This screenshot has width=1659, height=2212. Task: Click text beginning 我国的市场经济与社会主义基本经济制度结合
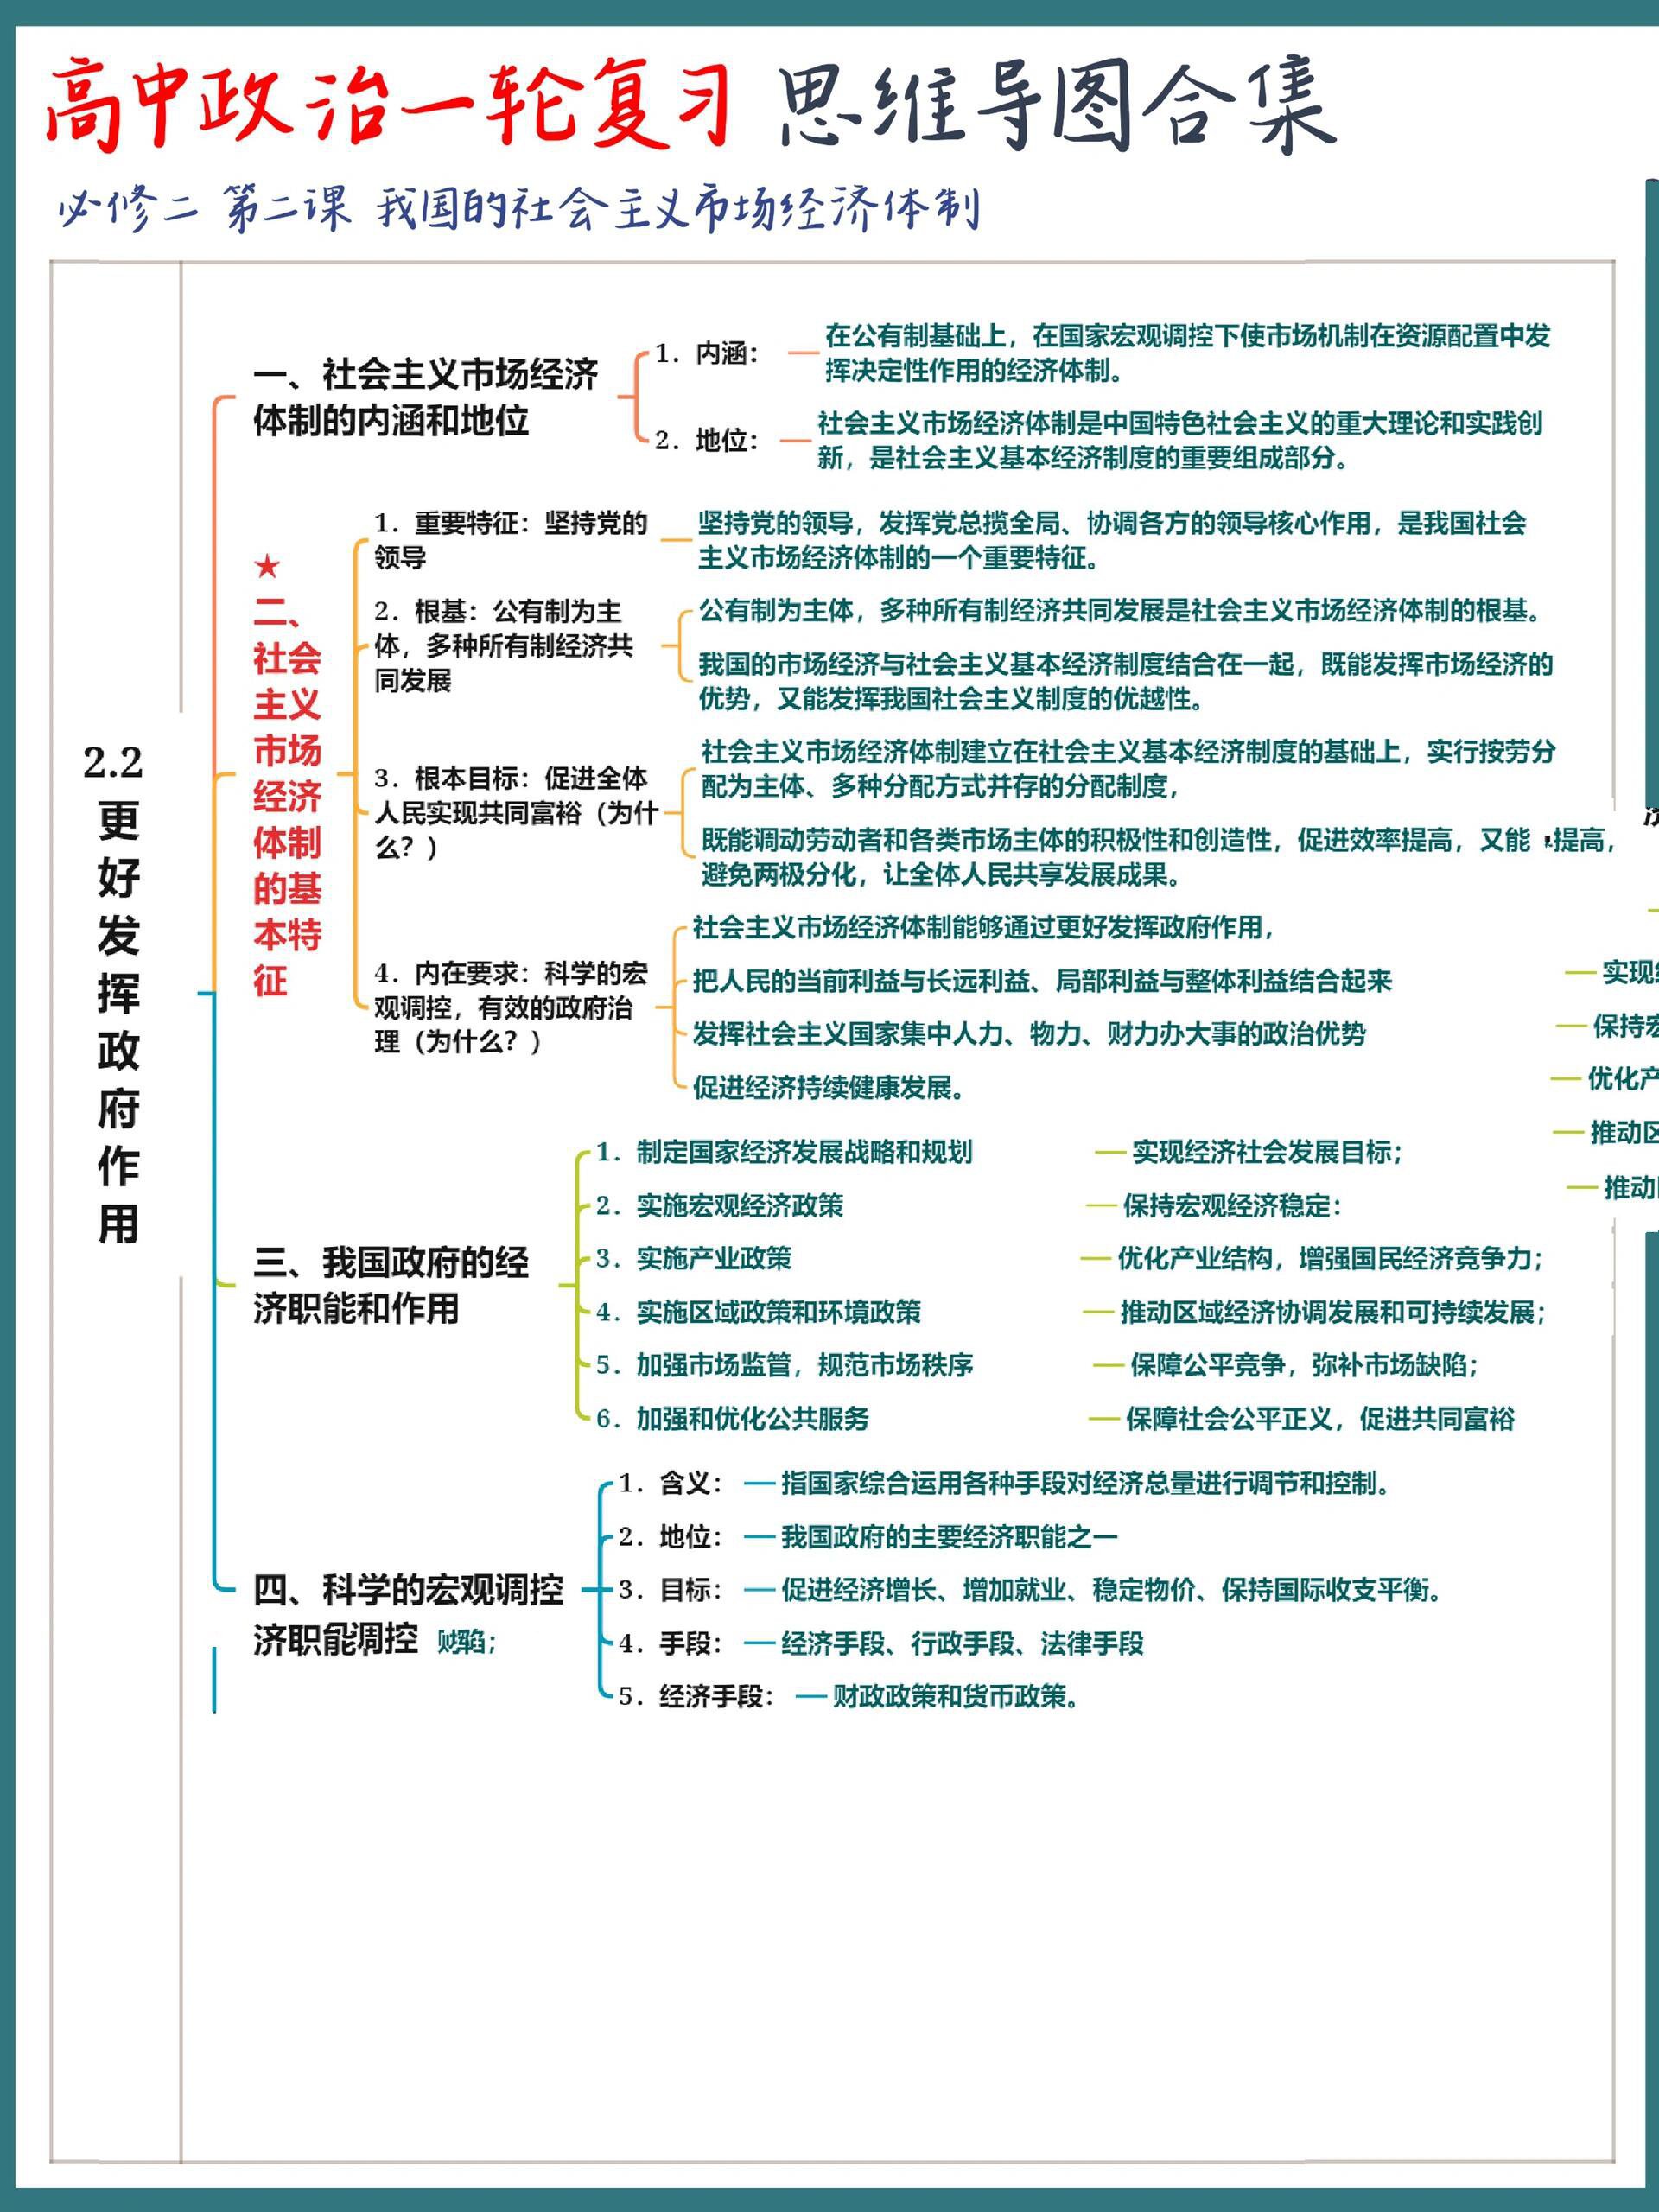tap(1126, 681)
